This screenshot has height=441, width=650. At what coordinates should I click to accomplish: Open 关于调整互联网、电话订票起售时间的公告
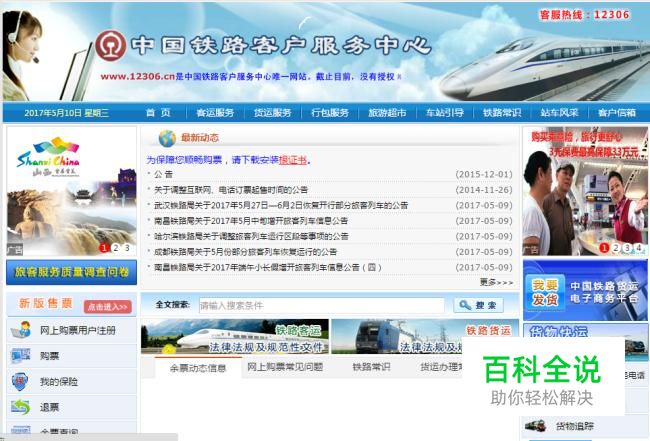point(231,190)
